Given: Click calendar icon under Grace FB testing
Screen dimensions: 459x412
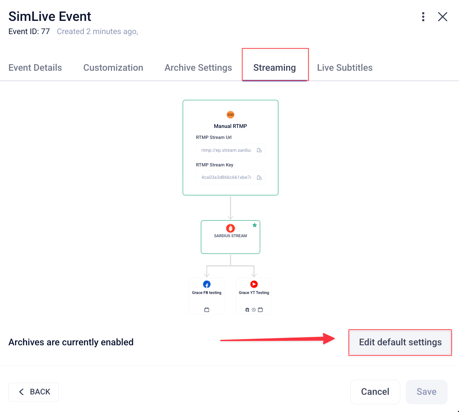Looking at the screenshot, I should point(207,310).
